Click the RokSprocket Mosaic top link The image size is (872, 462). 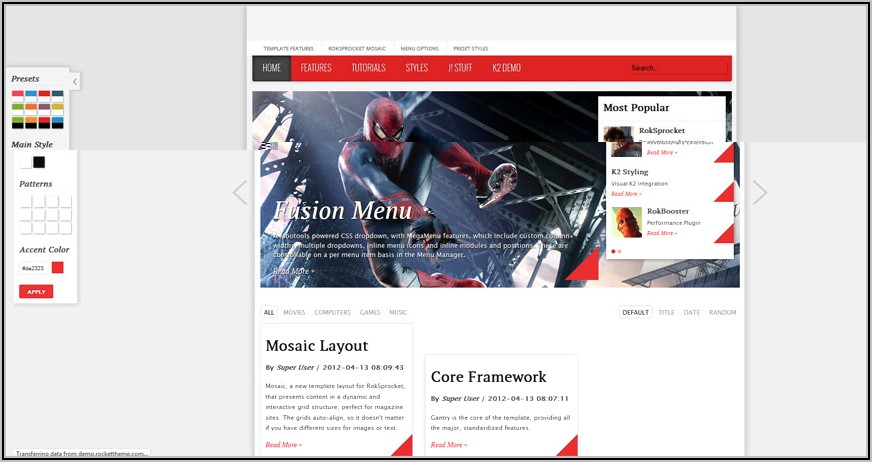click(x=357, y=48)
